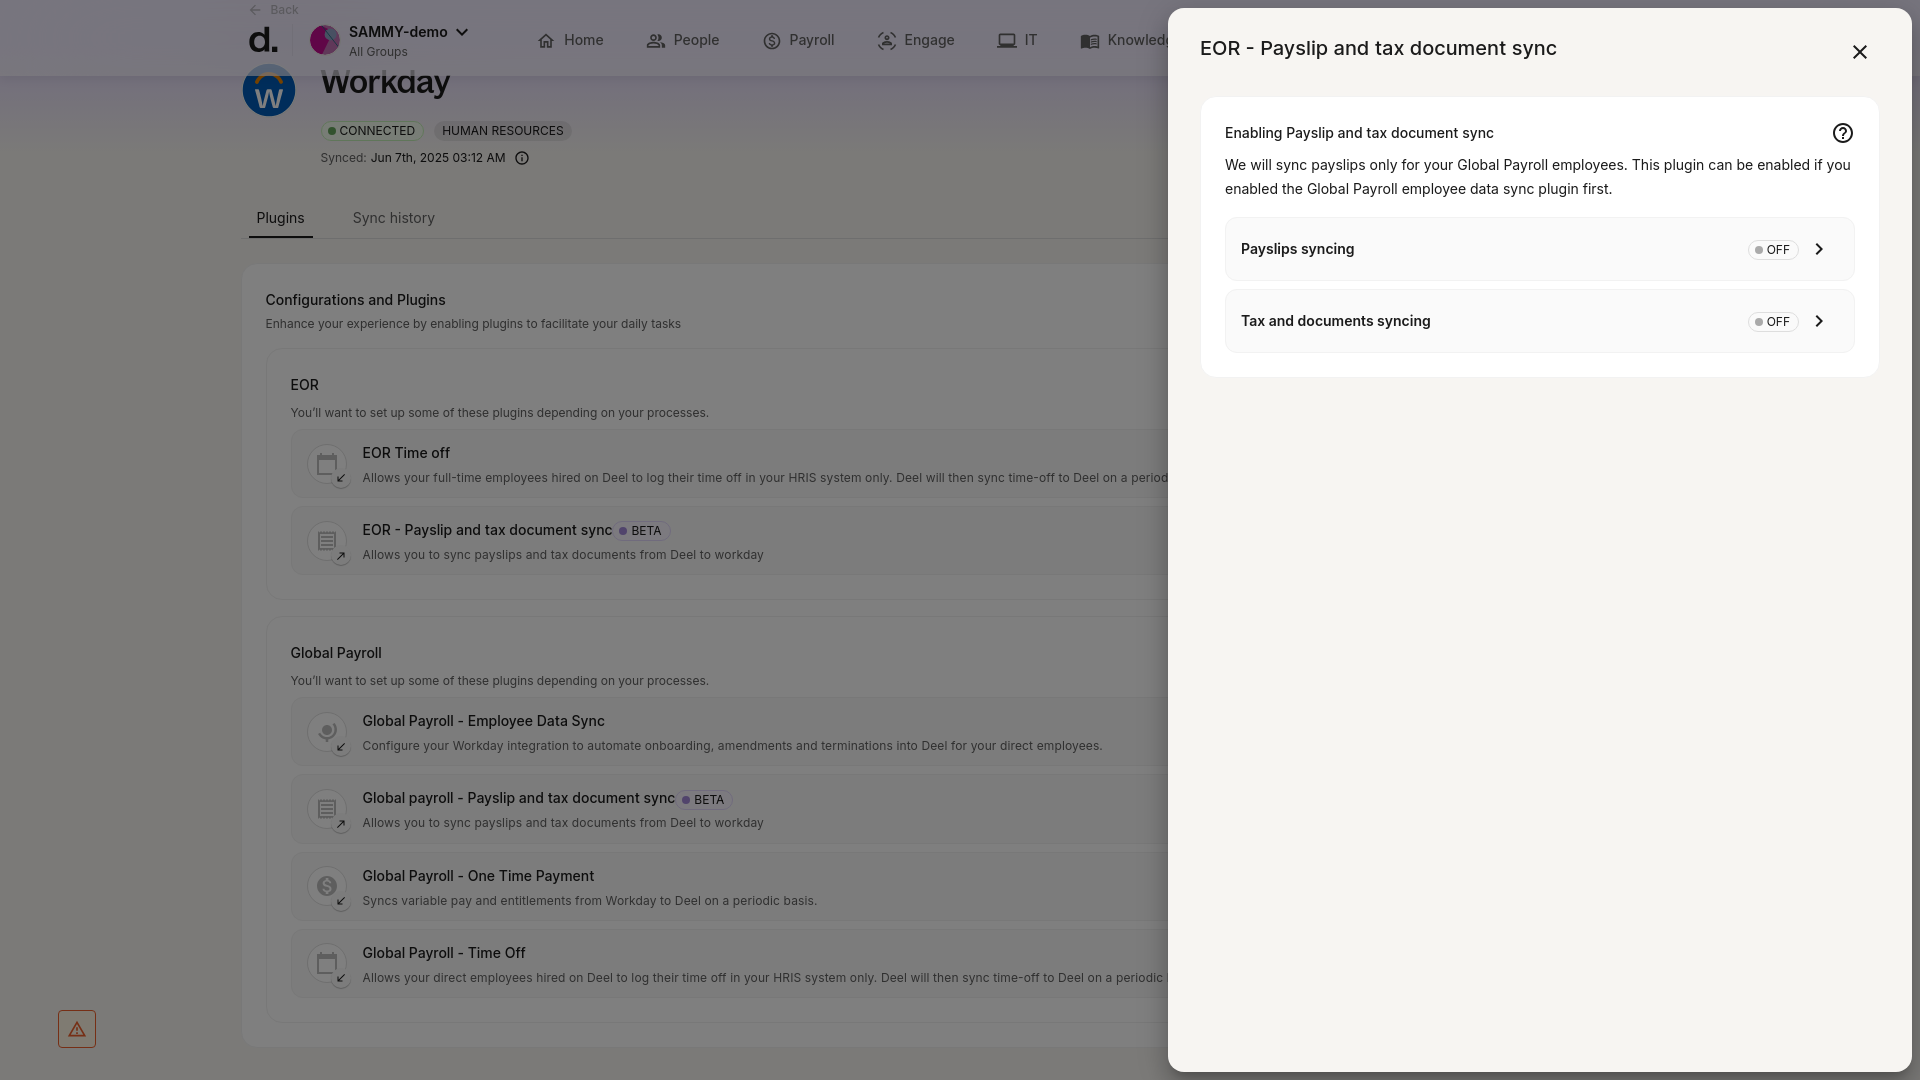The width and height of the screenshot is (1920, 1080).
Task: Click the Workday logo icon
Action: click(x=269, y=90)
